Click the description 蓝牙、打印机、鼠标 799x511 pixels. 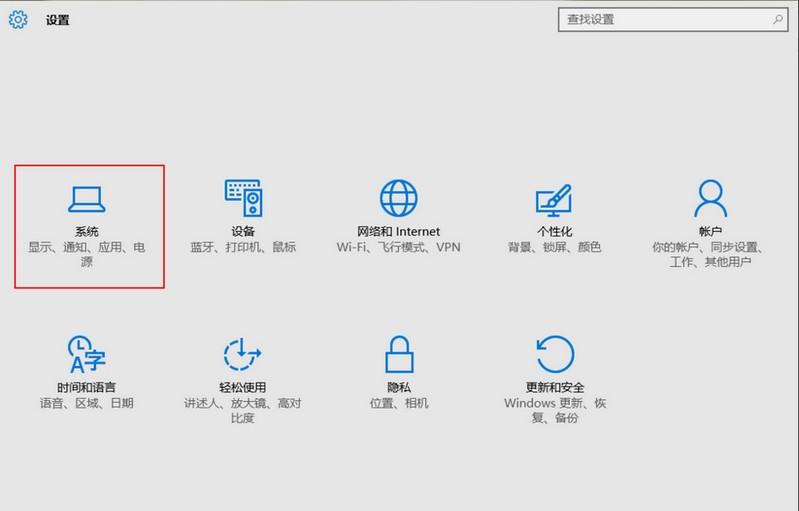(243, 247)
